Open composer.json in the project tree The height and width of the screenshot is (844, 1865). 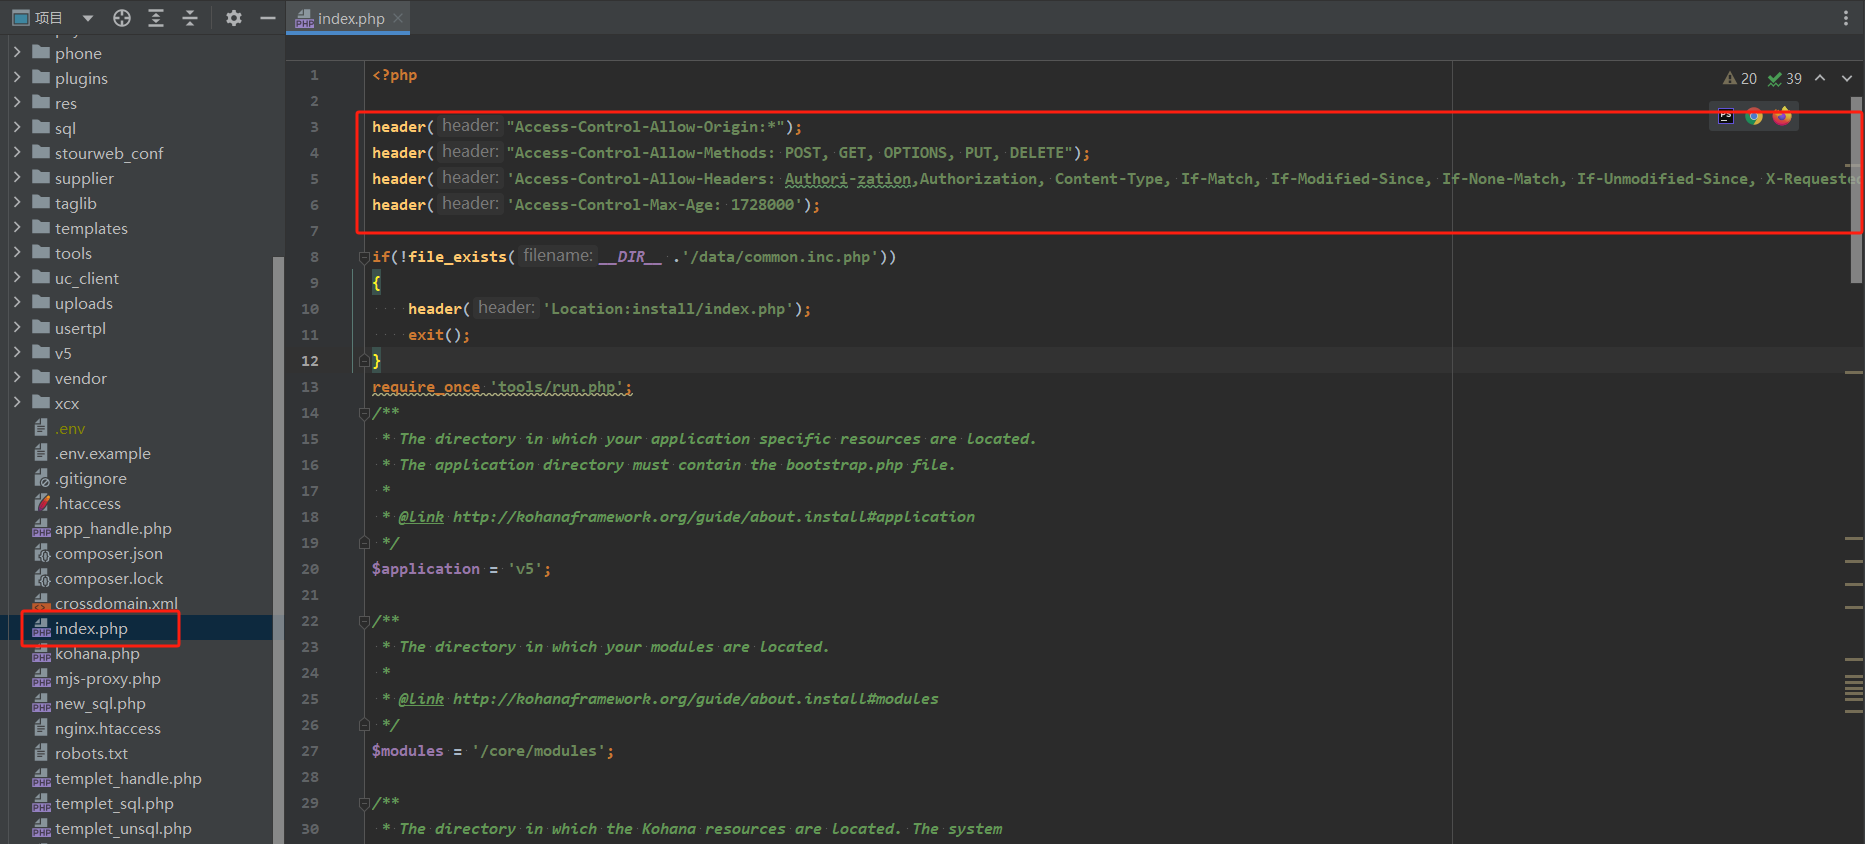pyautogui.click(x=108, y=553)
